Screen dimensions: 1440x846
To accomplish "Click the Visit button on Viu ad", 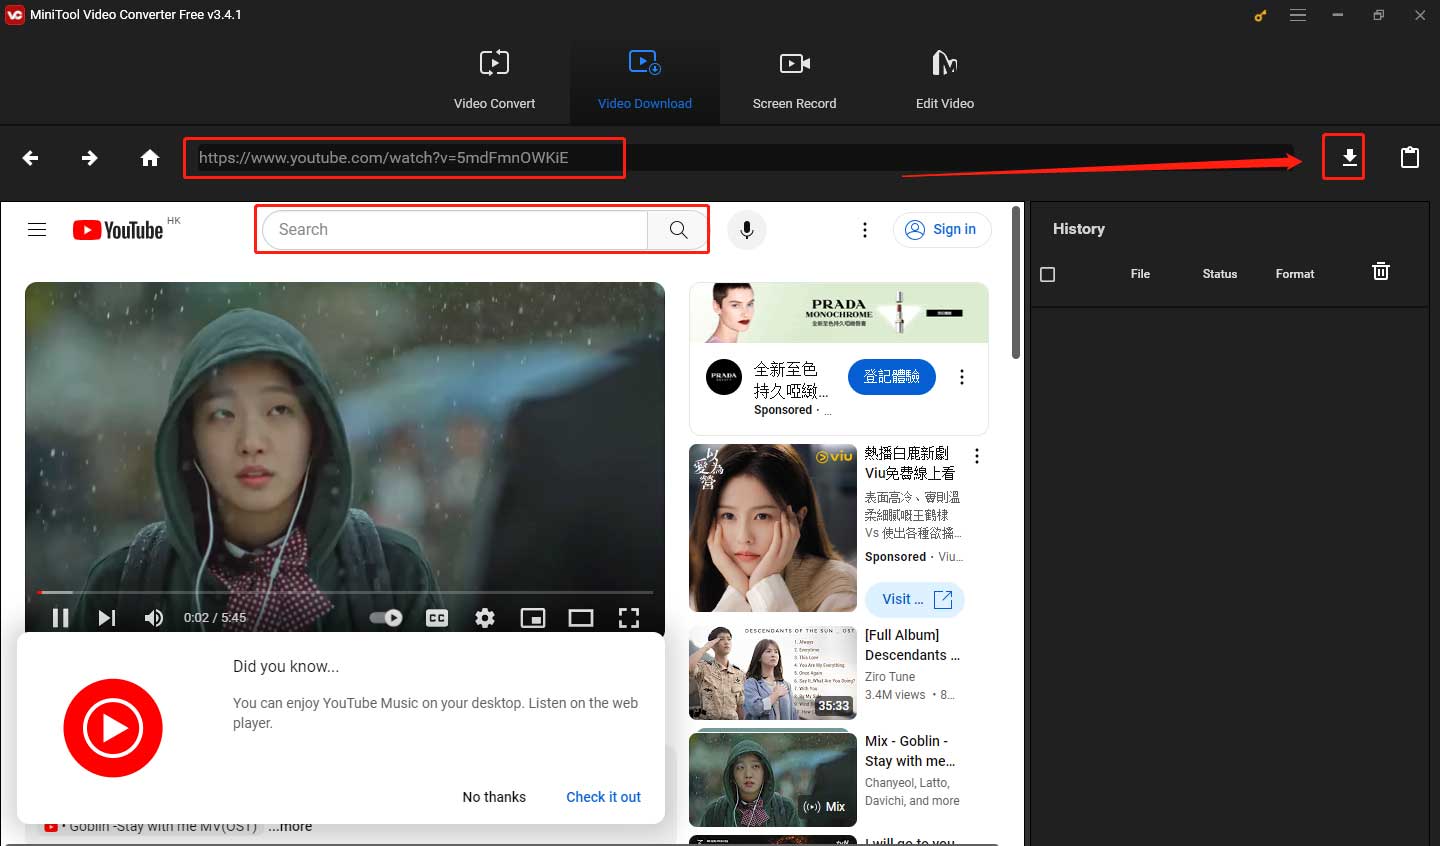I will coord(915,599).
